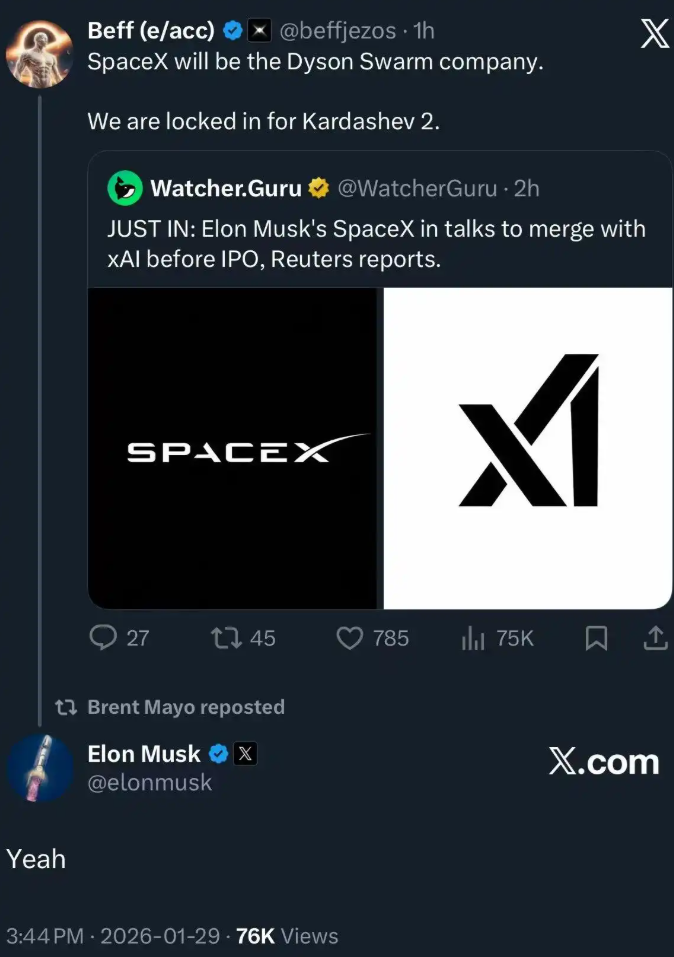Click Beff's verified checkmark badge
The width and height of the screenshot is (674, 957).
tap(232, 30)
